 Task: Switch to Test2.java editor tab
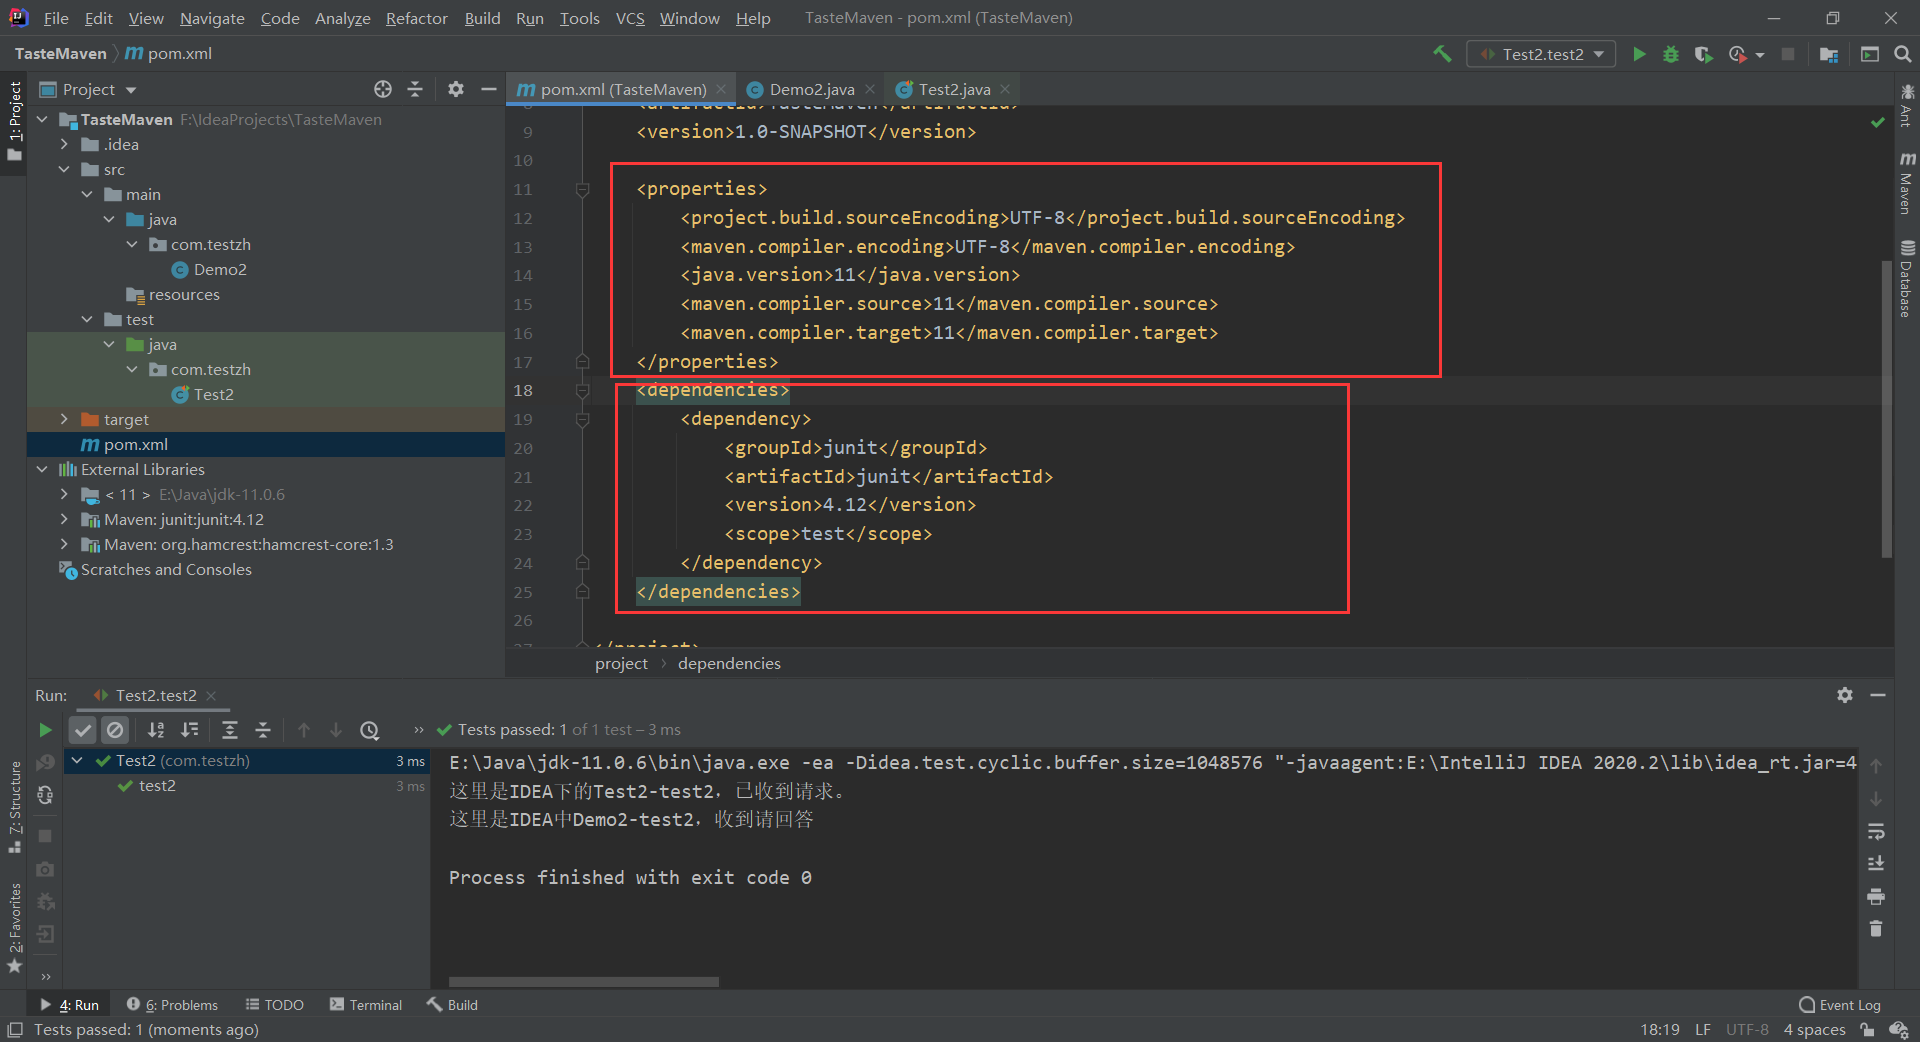click(x=954, y=89)
